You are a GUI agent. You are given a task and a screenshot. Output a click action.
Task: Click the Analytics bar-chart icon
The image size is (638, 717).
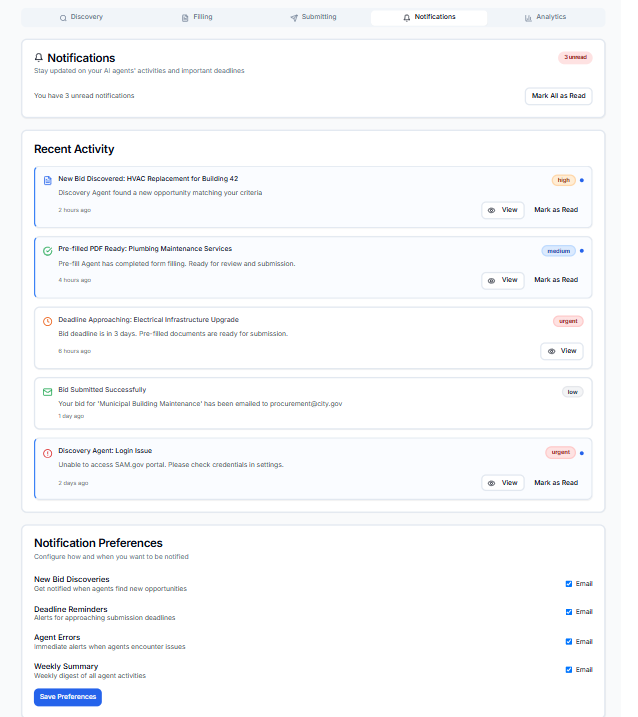pyautogui.click(x=528, y=18)
